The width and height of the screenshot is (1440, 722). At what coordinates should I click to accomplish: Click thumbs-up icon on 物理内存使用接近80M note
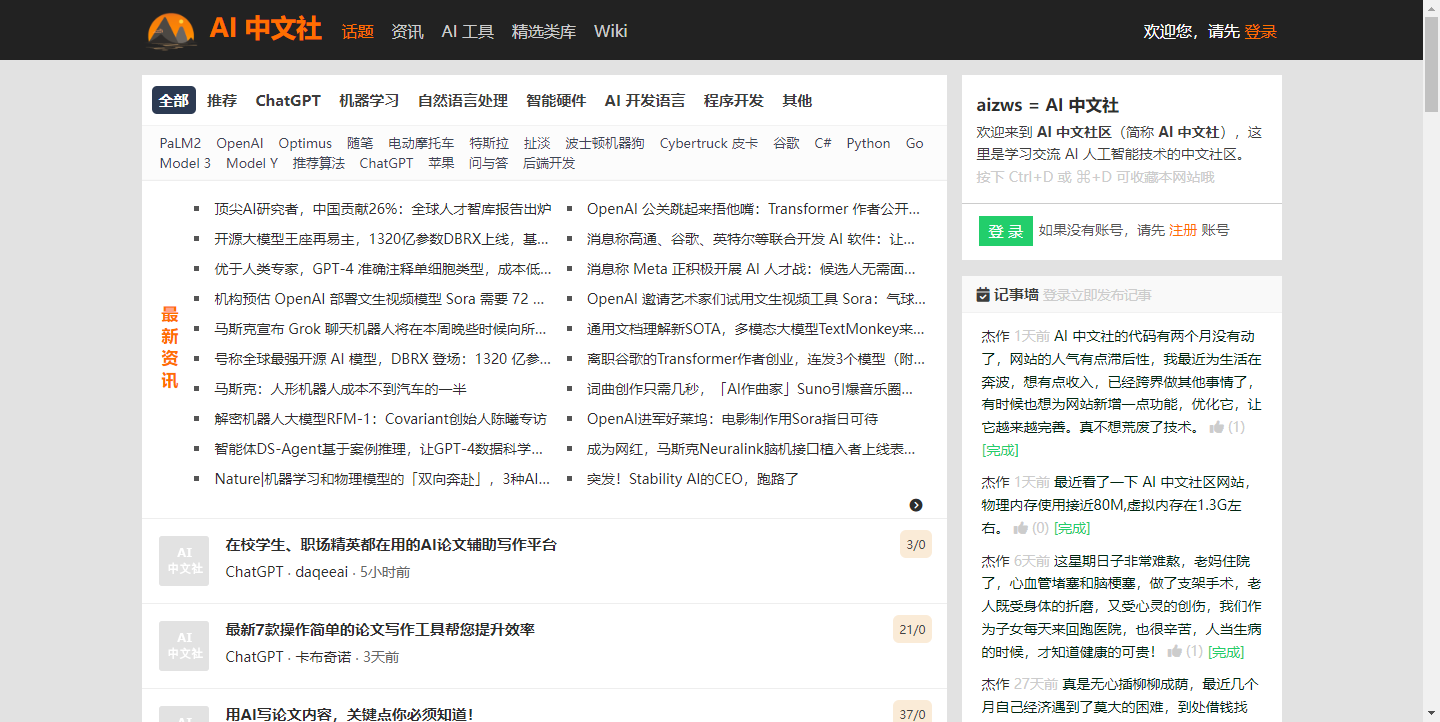1021,528
